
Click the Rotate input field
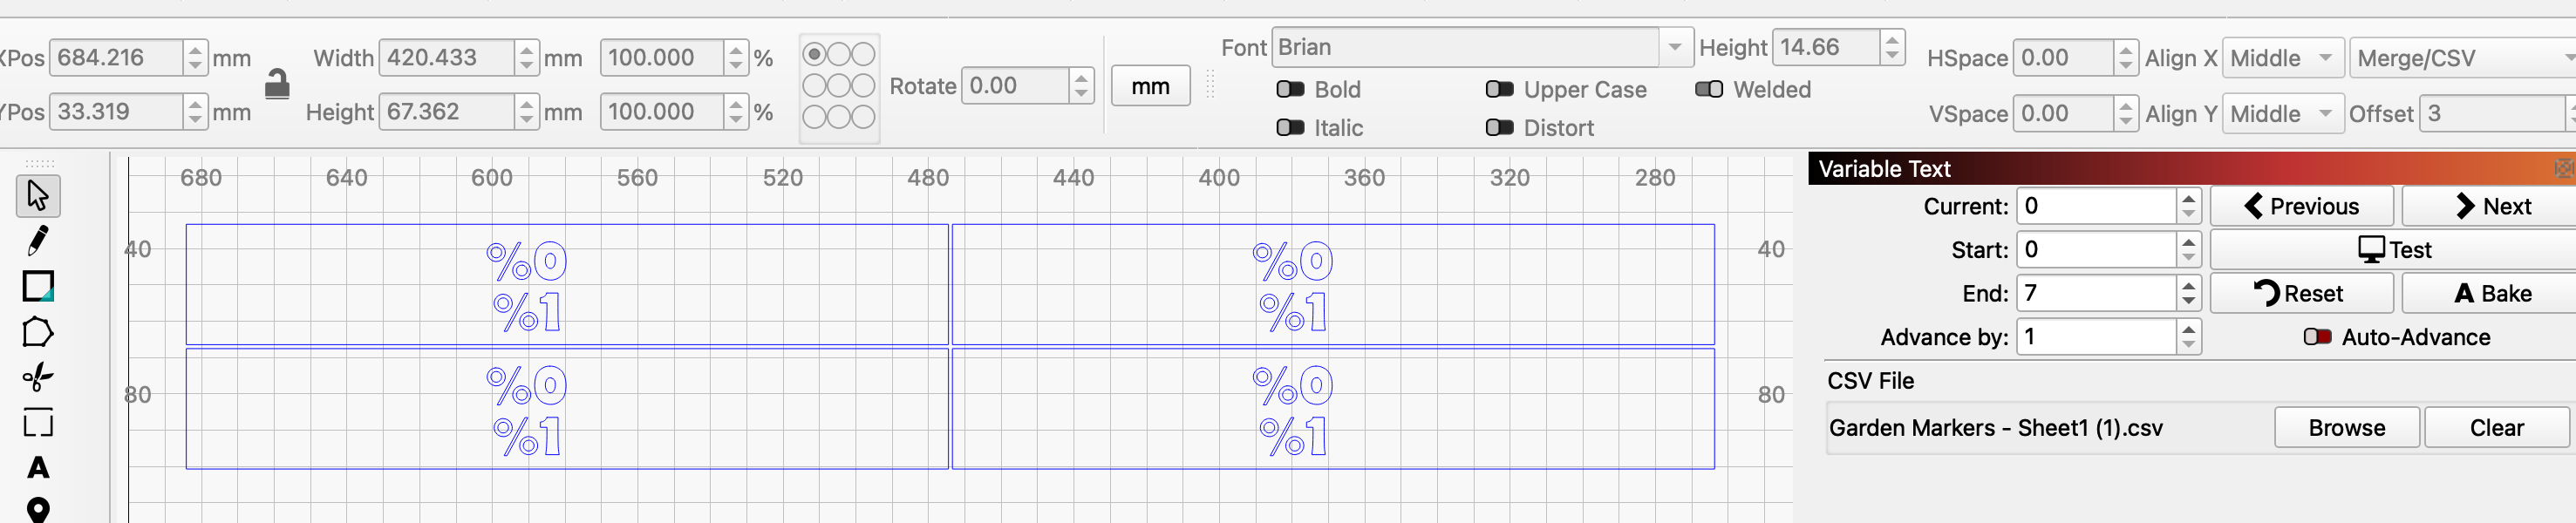(1017, 86)
